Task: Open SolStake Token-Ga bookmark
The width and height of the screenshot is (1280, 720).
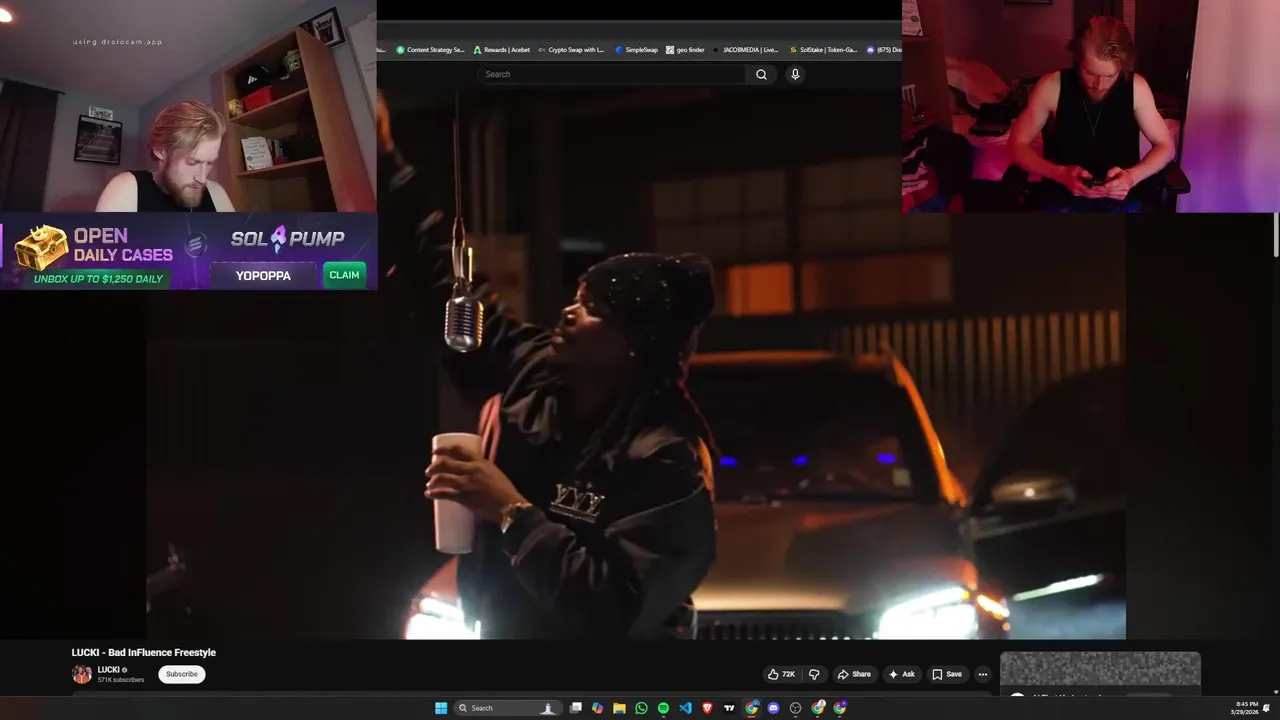Action: click(823, 49)
